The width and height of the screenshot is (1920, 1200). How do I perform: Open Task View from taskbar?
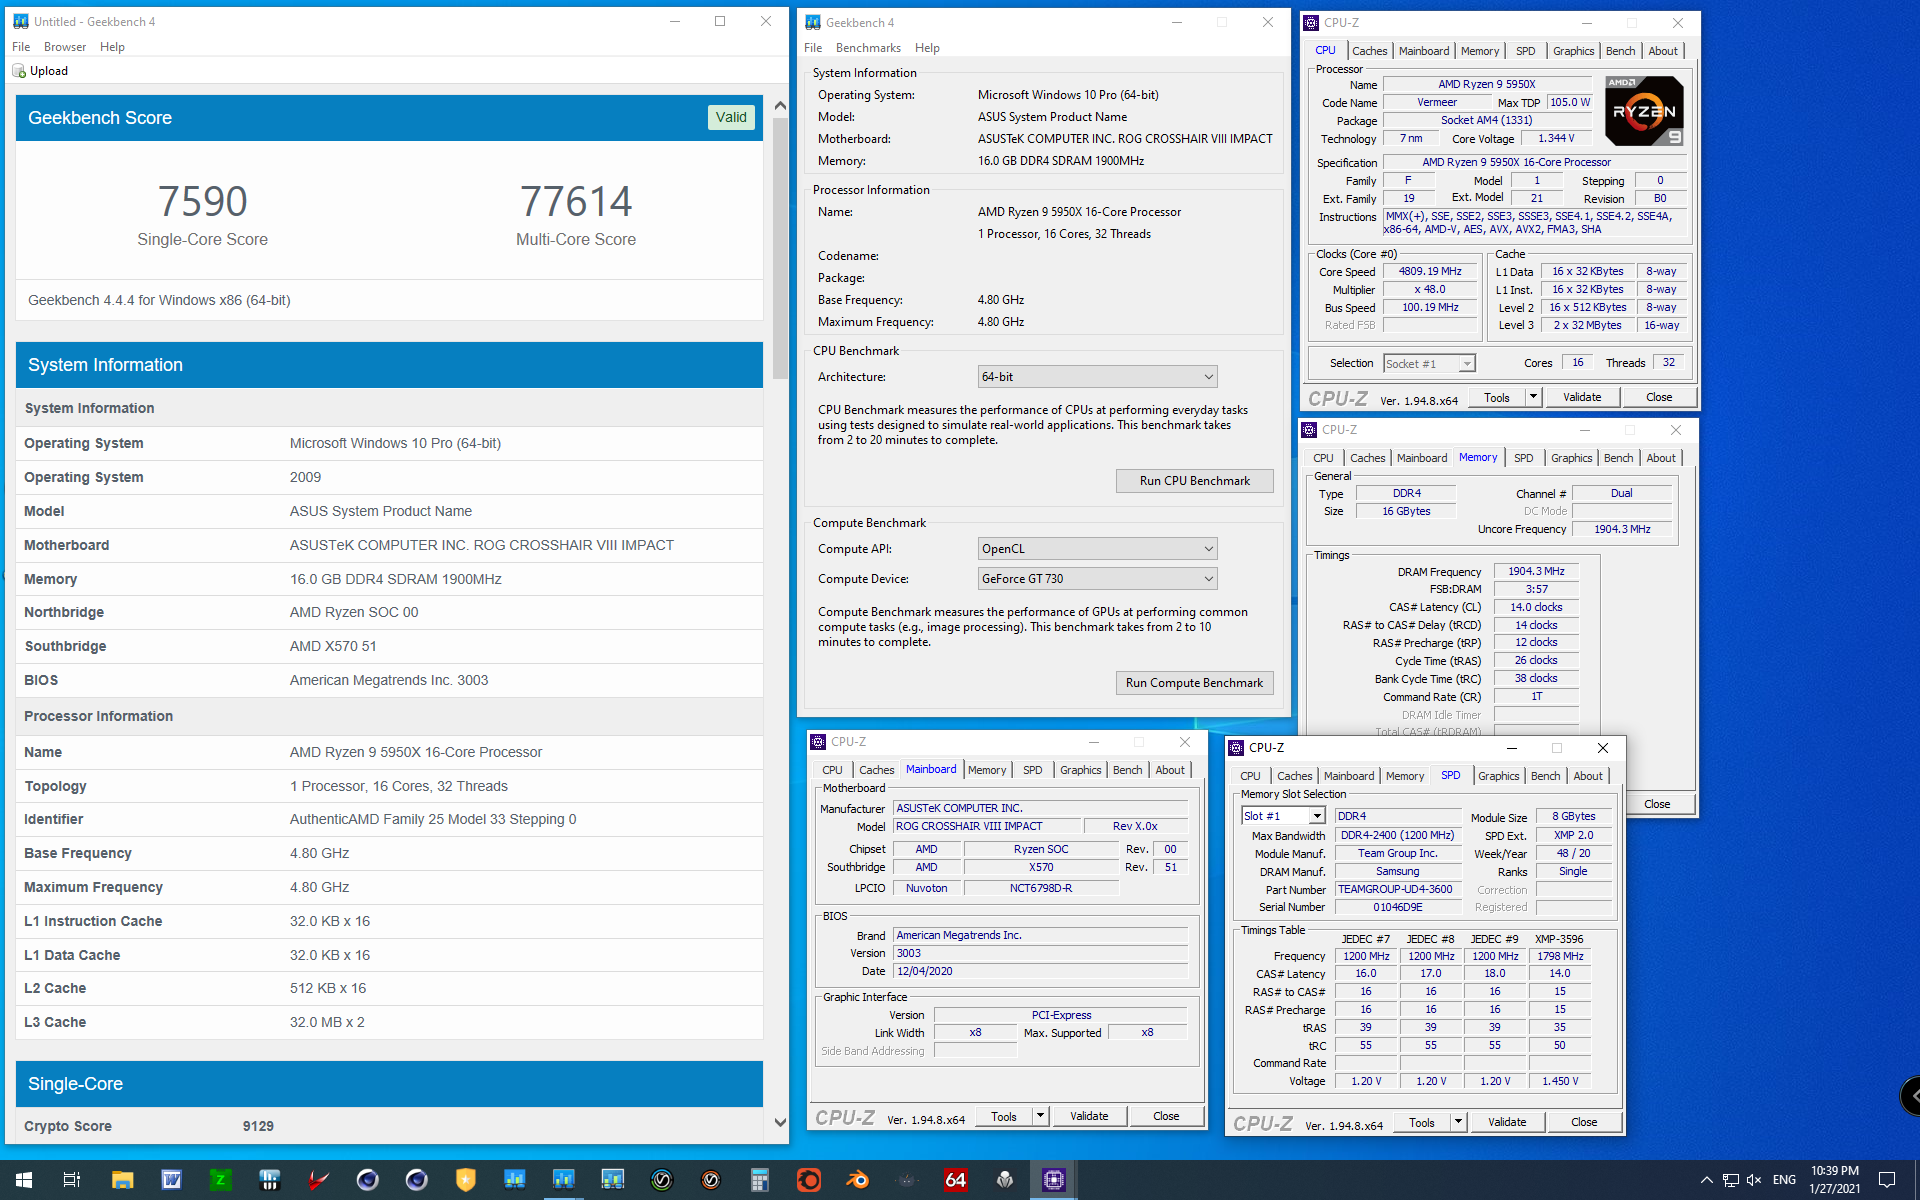[x=72, y=1180]
